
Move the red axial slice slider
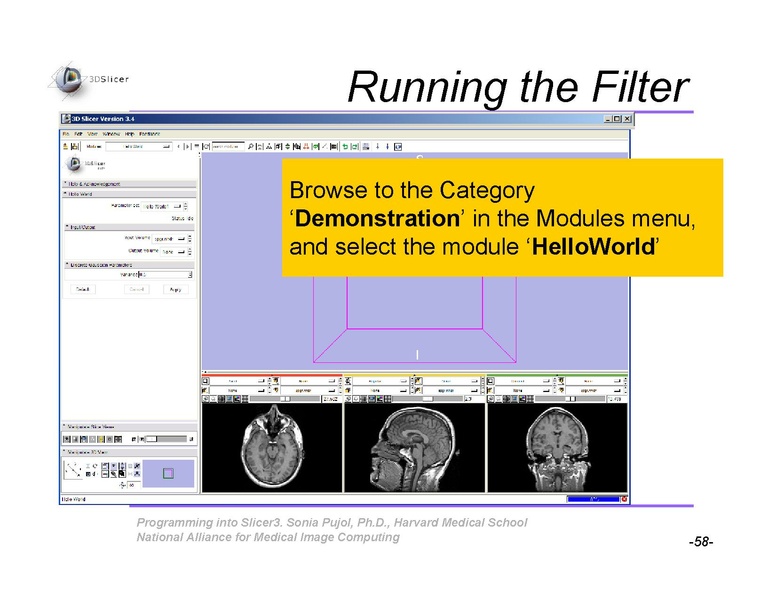tap(285, 399)
